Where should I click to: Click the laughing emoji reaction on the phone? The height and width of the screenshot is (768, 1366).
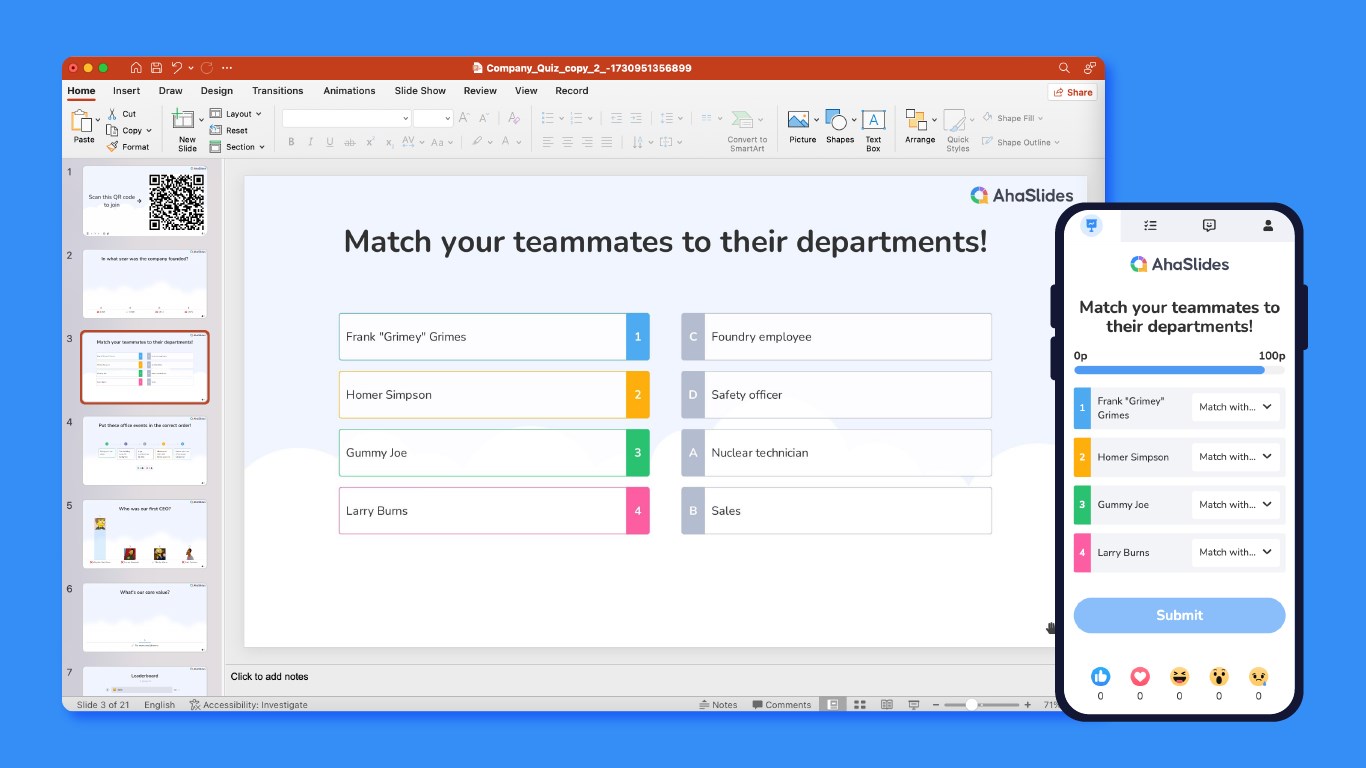coord(1179,676)
